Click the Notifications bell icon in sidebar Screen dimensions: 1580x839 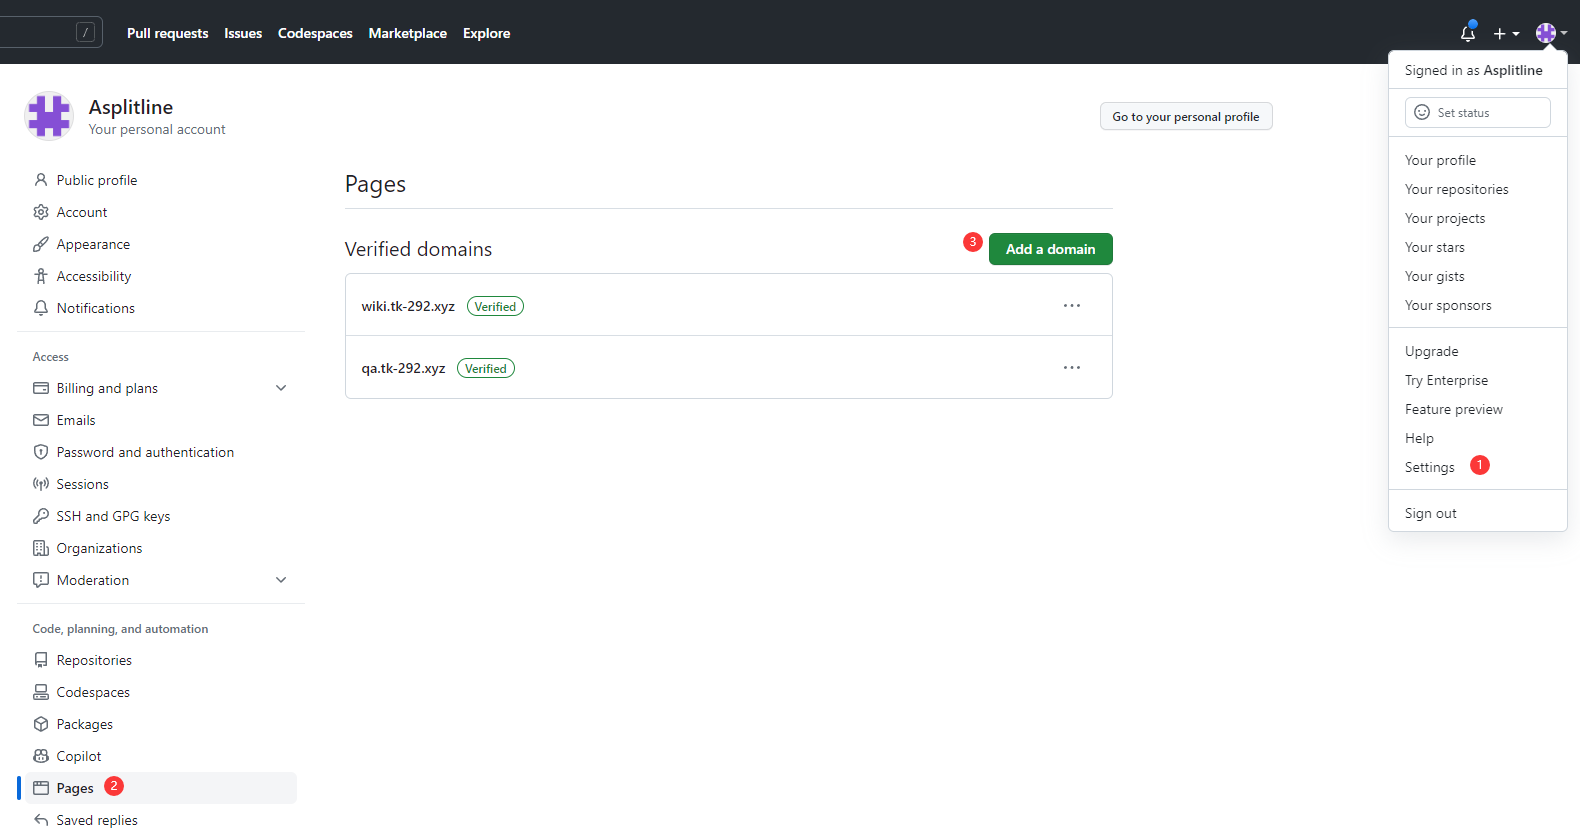[x=41, y=308]
